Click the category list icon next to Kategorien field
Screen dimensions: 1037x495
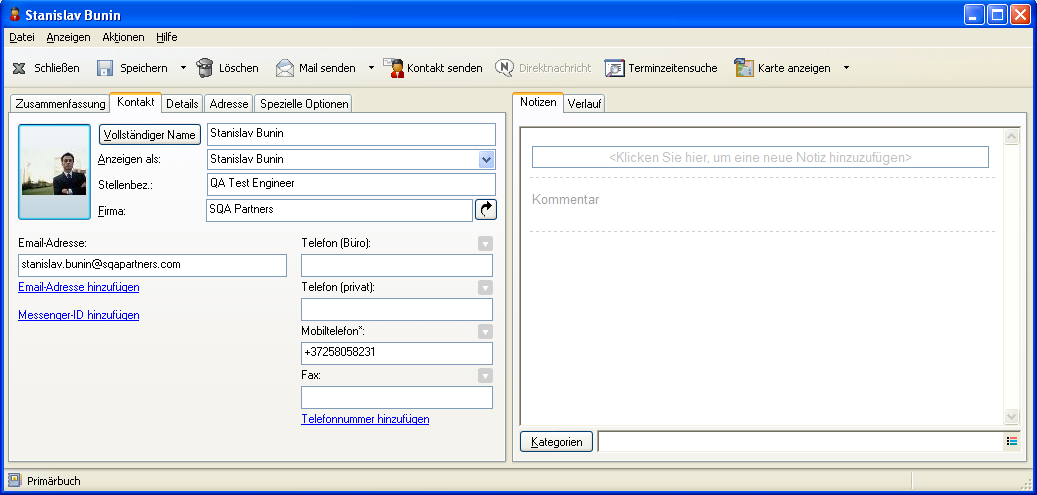click(1011, 441)
